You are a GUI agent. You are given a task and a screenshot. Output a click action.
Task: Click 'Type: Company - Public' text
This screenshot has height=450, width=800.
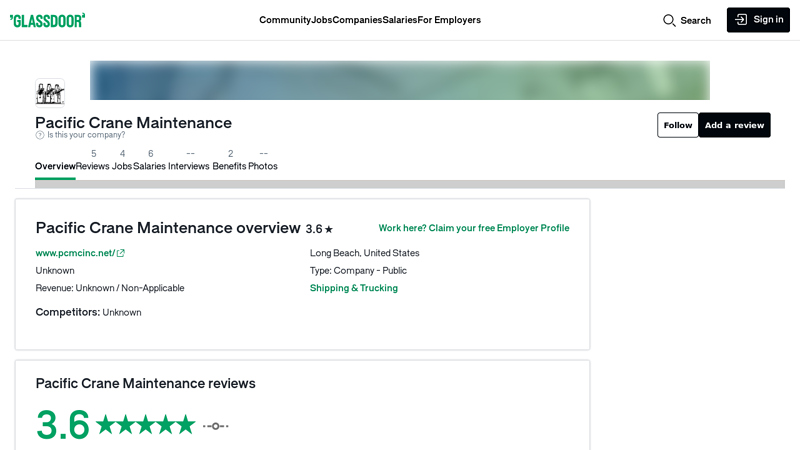tap(358, 270)
